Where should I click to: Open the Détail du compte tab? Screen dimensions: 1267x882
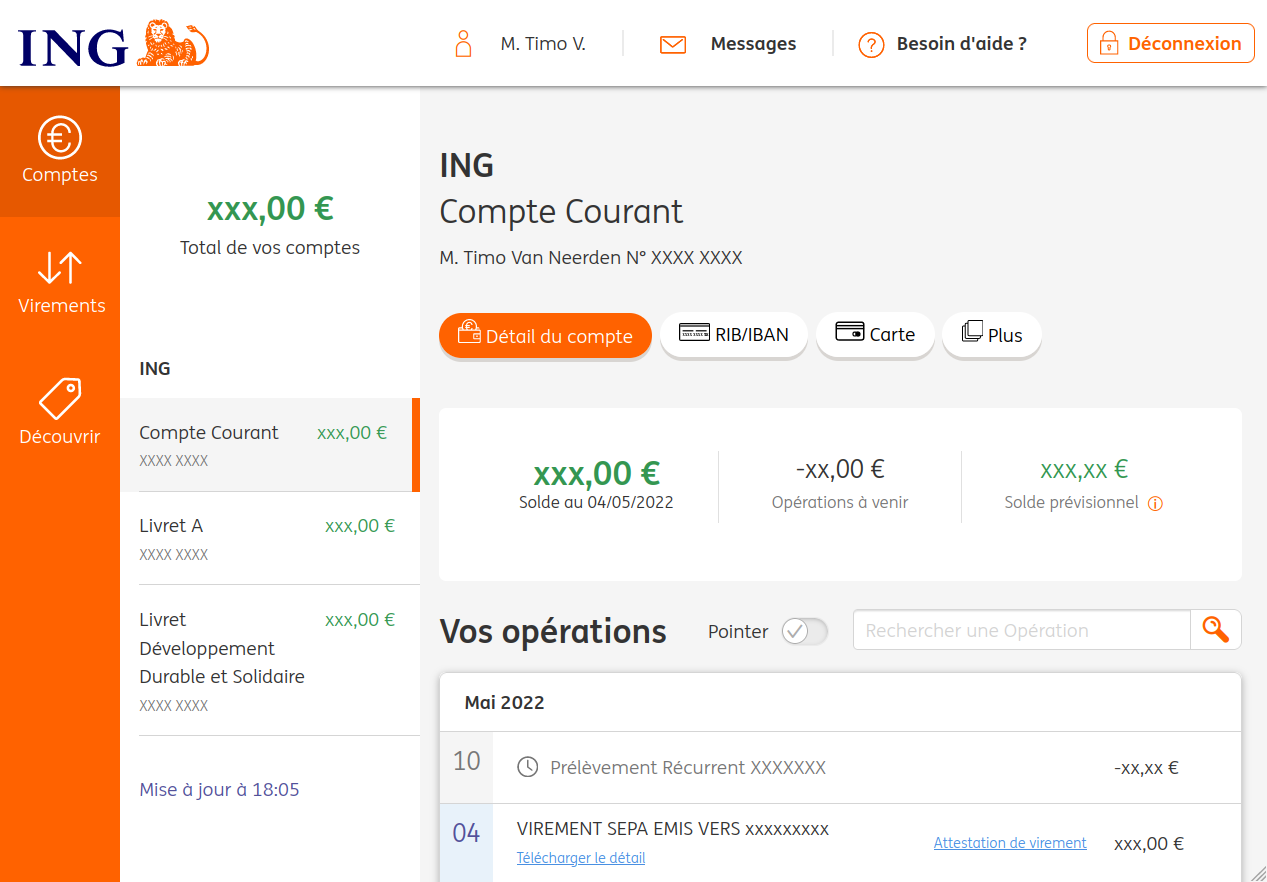545,335
